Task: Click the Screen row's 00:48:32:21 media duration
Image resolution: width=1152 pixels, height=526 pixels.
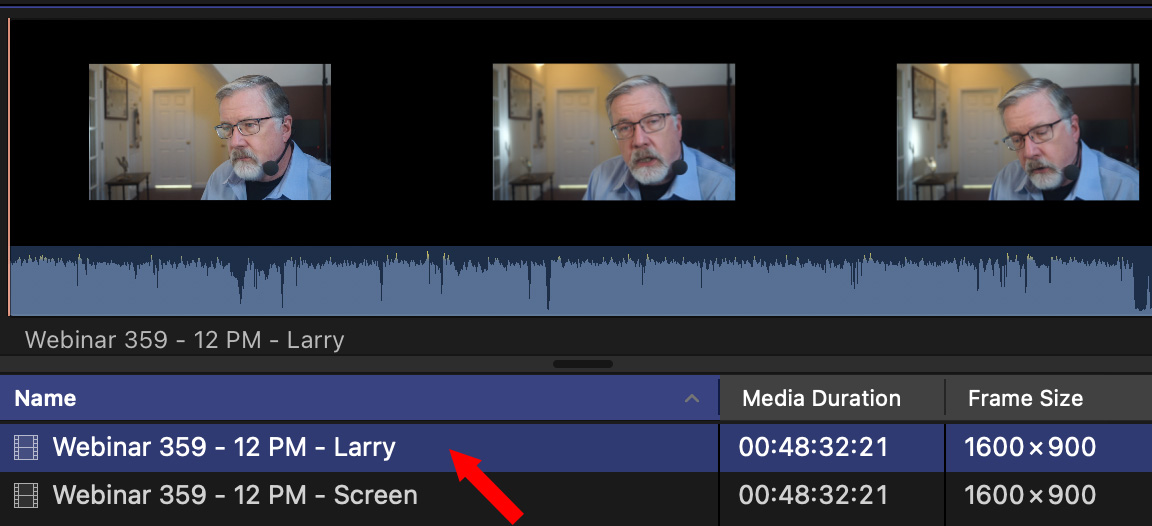Action: pos(814,494)
